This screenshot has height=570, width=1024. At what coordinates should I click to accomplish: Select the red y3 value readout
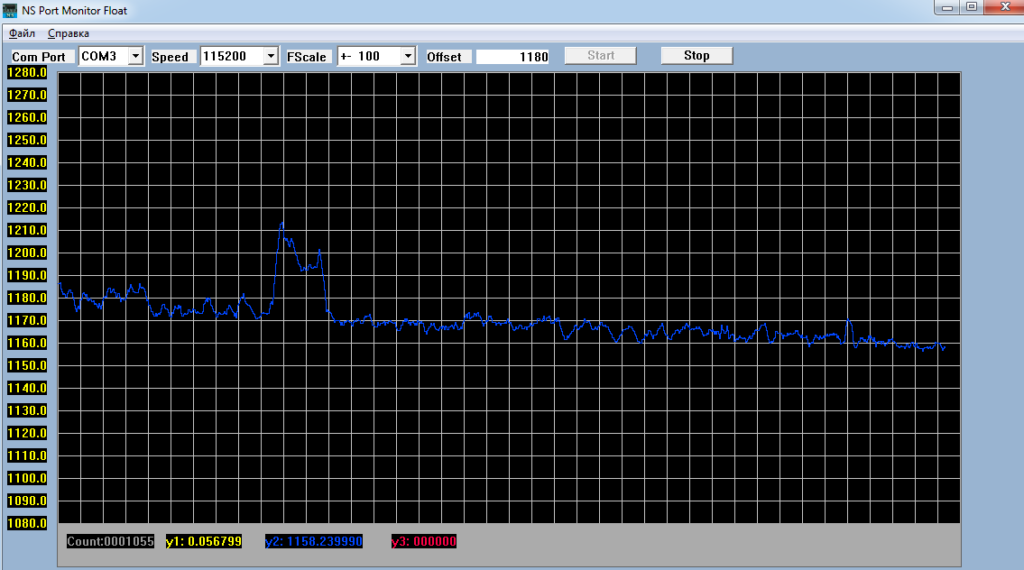click(424, 541)
